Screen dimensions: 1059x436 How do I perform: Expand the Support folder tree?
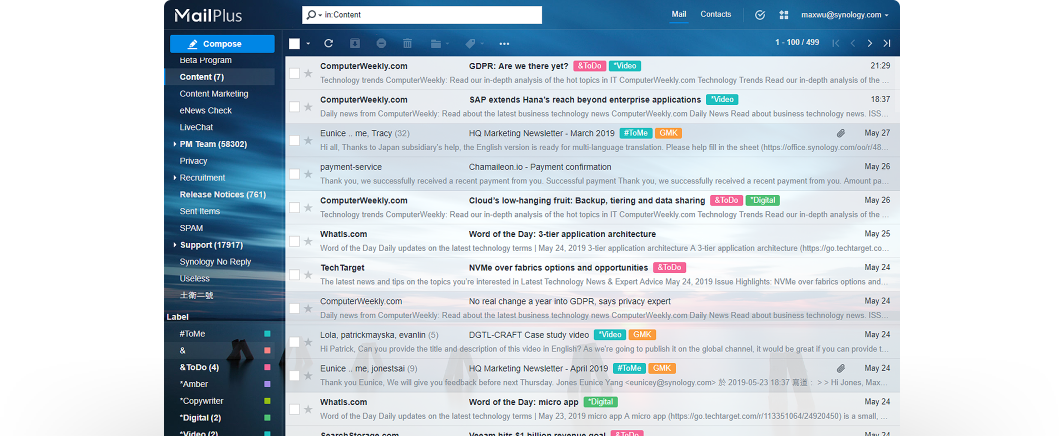[x=174, y=245]
